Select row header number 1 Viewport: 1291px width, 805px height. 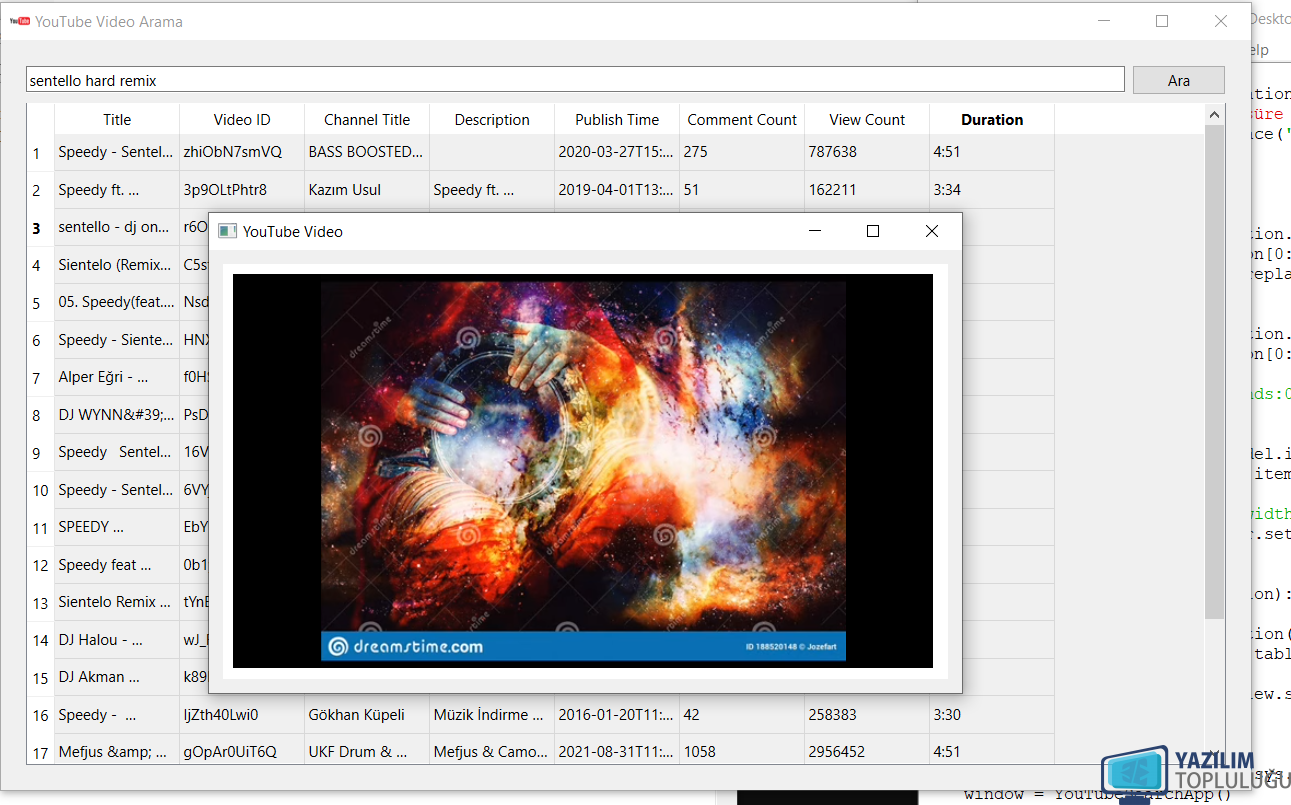[41, 153]
